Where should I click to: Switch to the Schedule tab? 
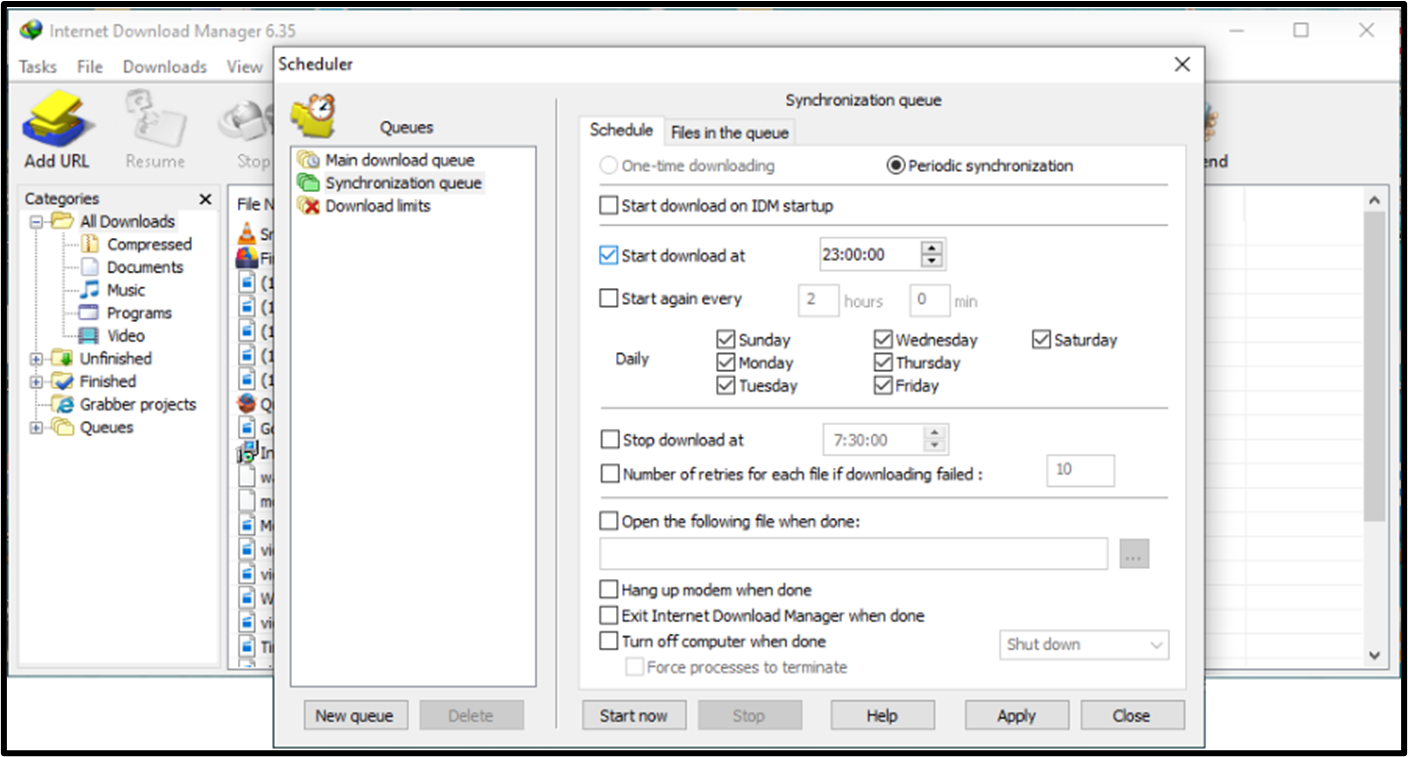click(621, 130)
